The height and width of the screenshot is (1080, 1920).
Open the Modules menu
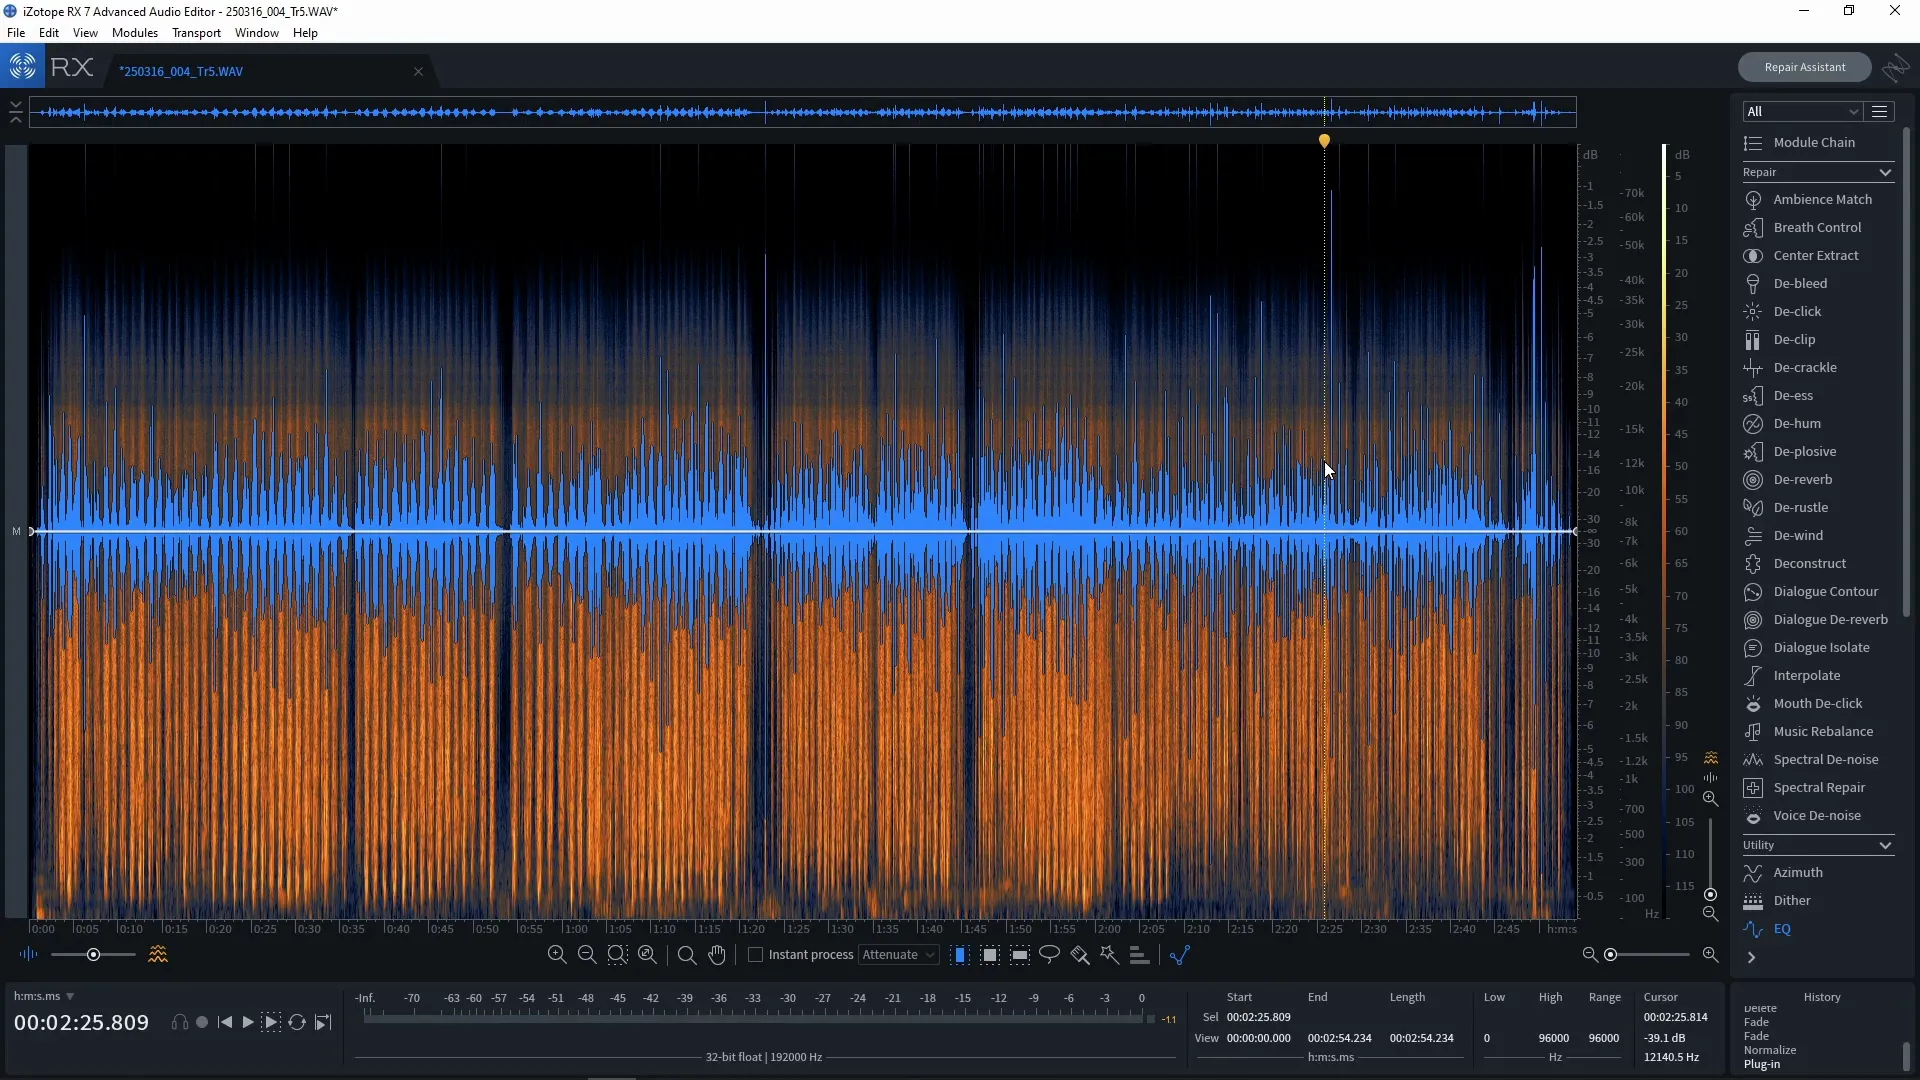point(134,33)
